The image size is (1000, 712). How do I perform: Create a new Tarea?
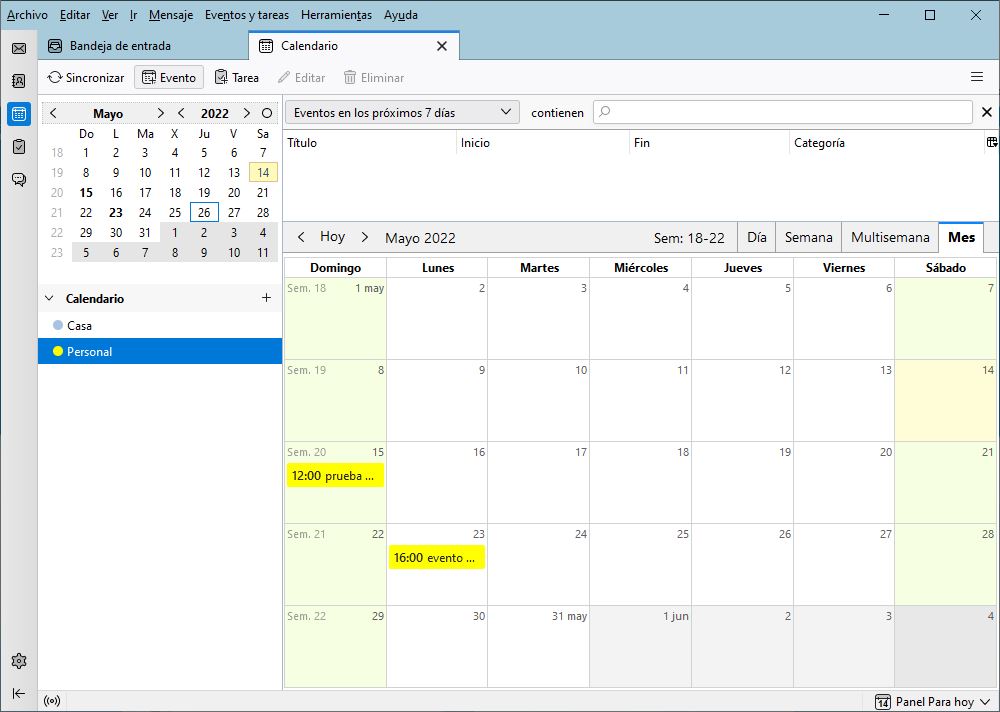point(236,77)
